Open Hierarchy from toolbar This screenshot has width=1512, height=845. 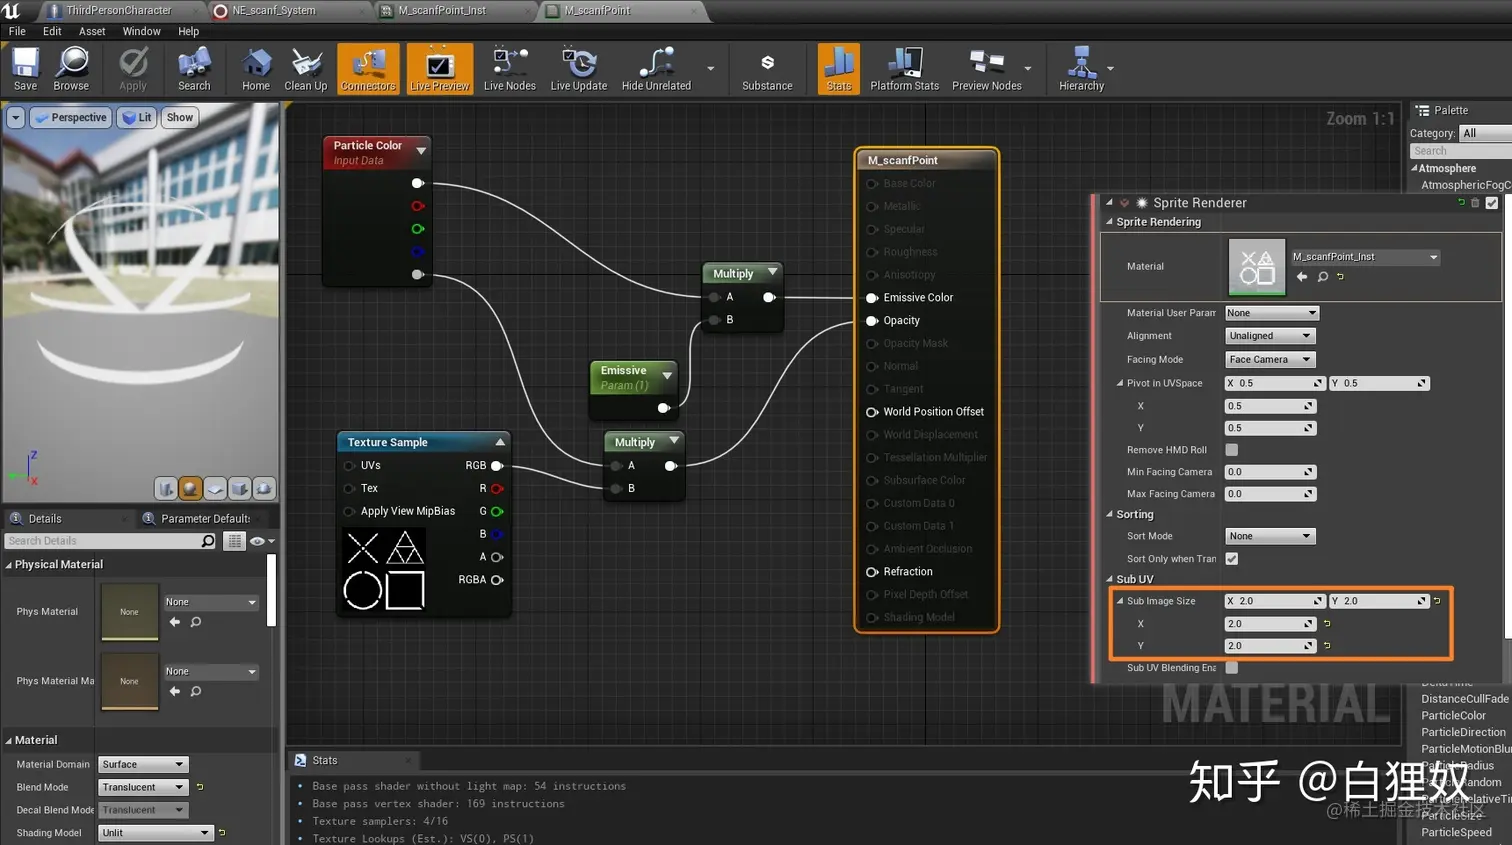pos(1081,69)
